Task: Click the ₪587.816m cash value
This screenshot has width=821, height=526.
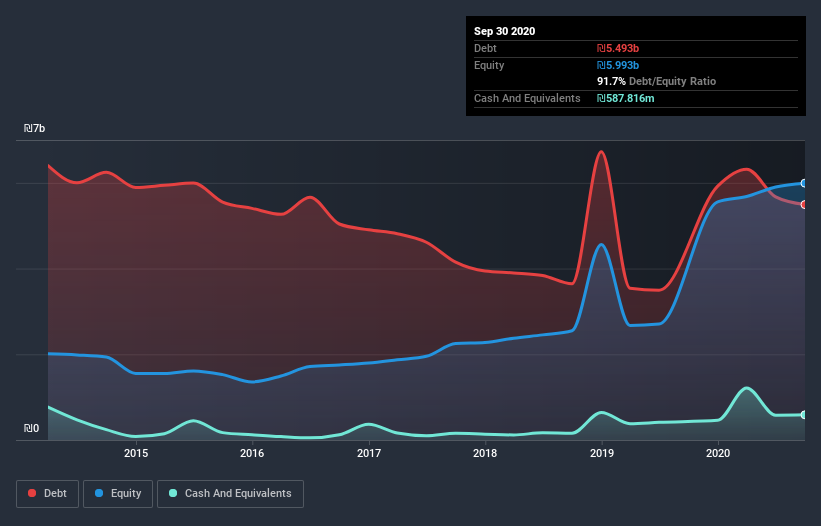Action: click(626, 98)
